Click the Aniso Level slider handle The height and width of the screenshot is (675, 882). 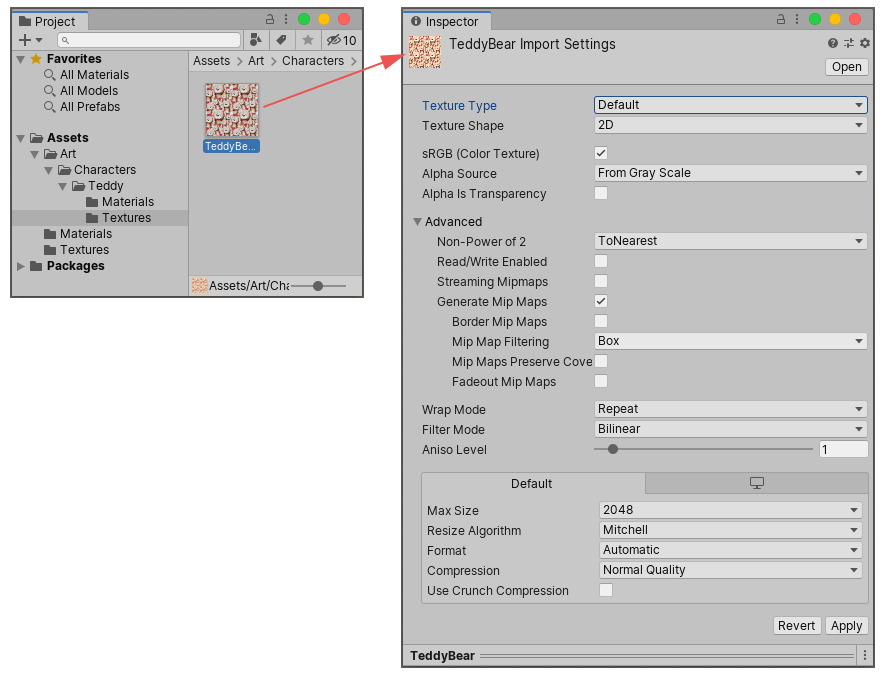[x=613, y=449]
